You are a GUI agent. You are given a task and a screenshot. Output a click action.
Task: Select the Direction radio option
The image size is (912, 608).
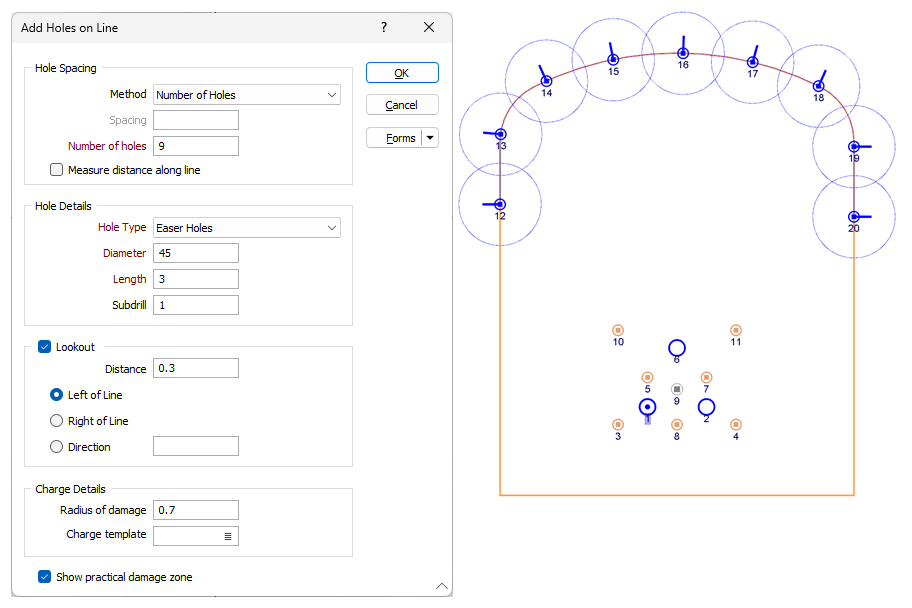coord(56,447)
